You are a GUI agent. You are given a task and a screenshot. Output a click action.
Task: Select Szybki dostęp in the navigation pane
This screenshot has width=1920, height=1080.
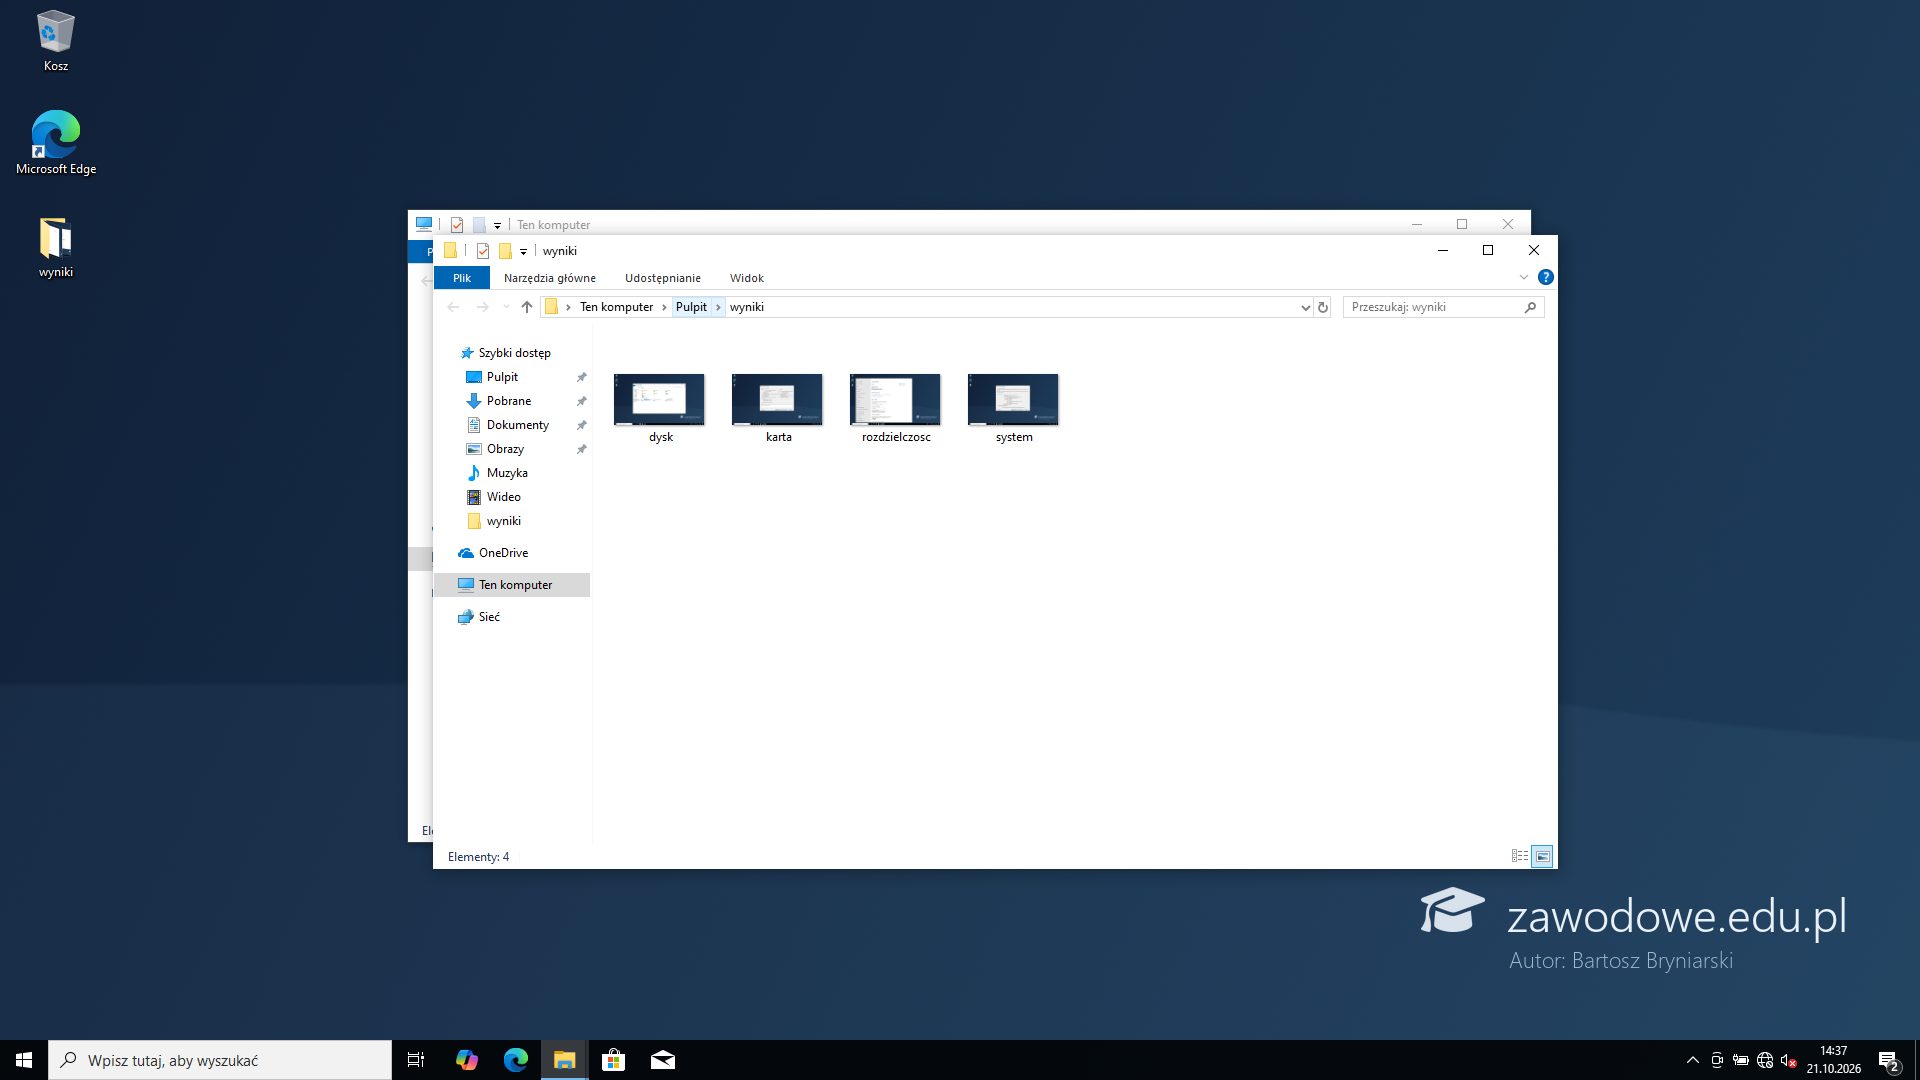(x=514, y=353)
